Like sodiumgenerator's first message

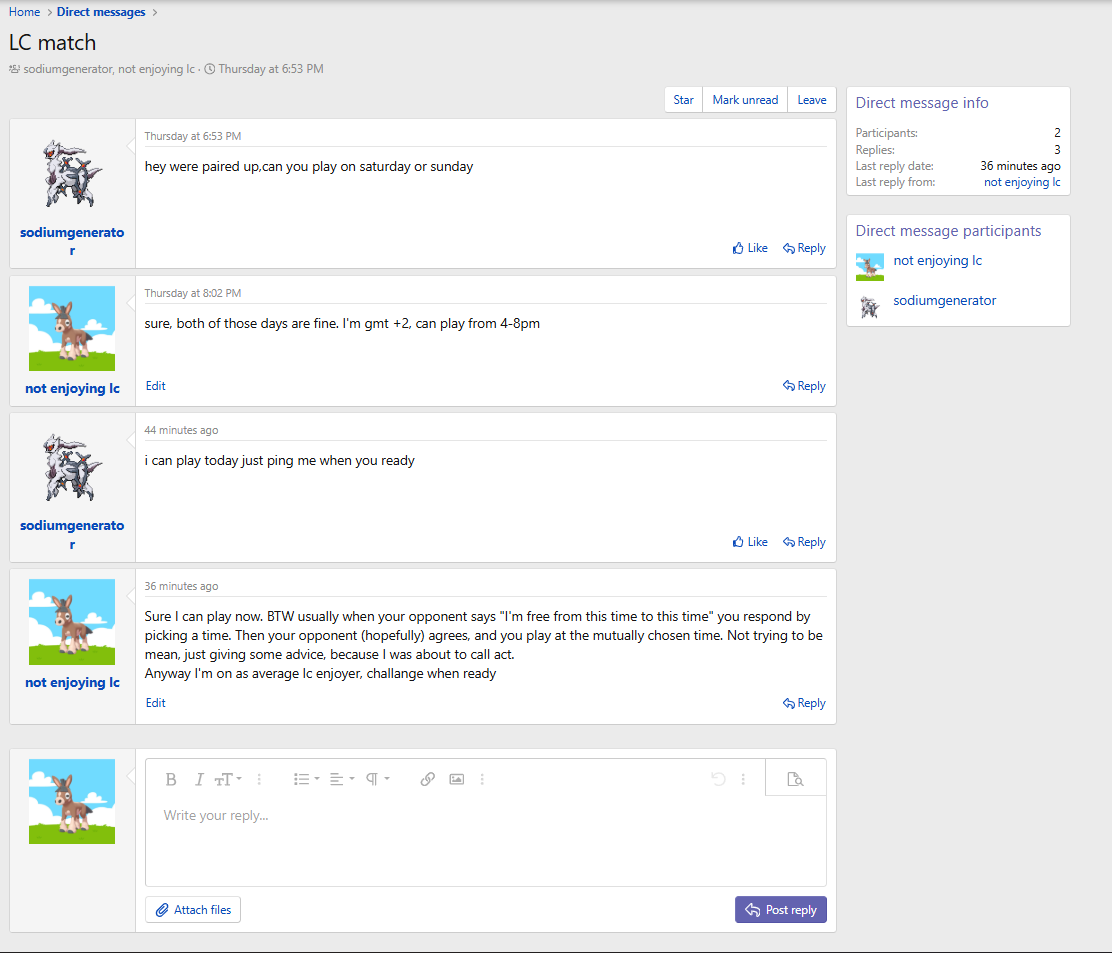click(x=750, y=248)
